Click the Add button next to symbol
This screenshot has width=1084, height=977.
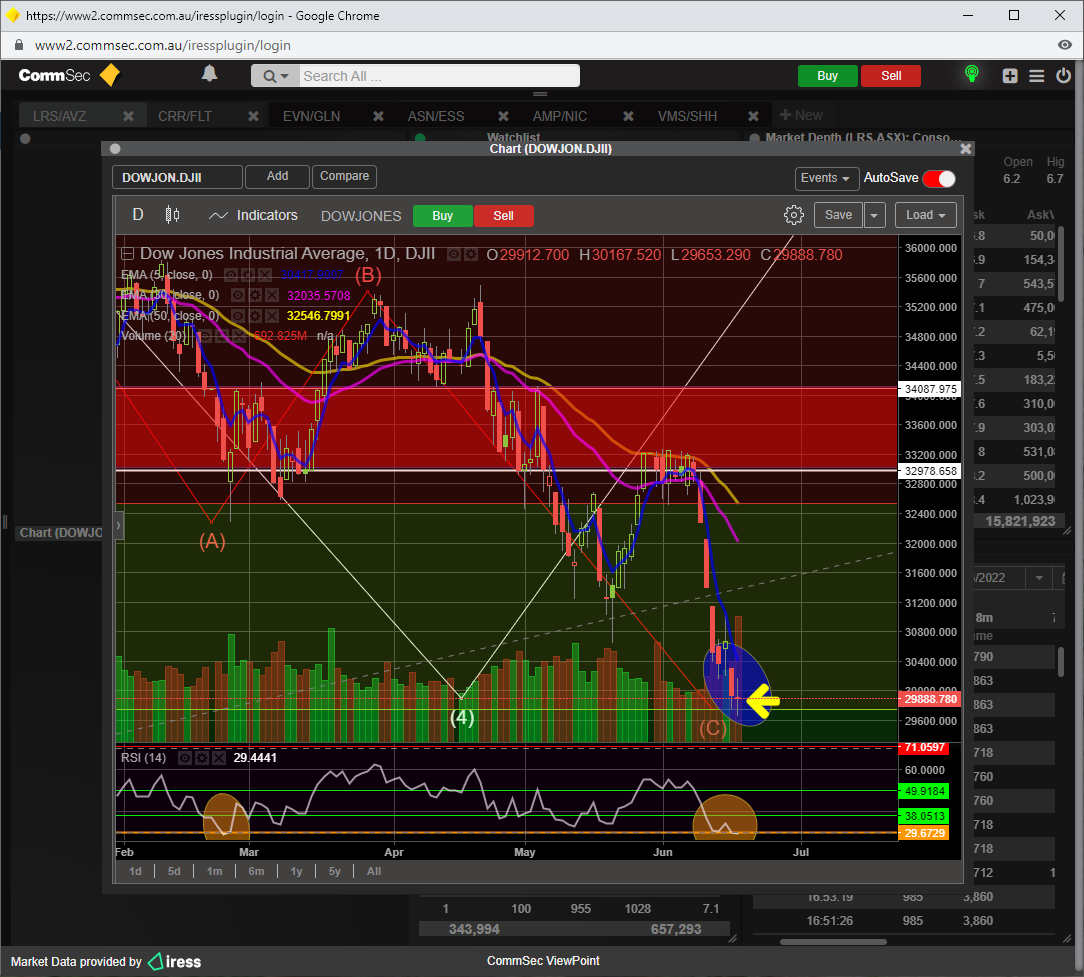click(277, 176)
